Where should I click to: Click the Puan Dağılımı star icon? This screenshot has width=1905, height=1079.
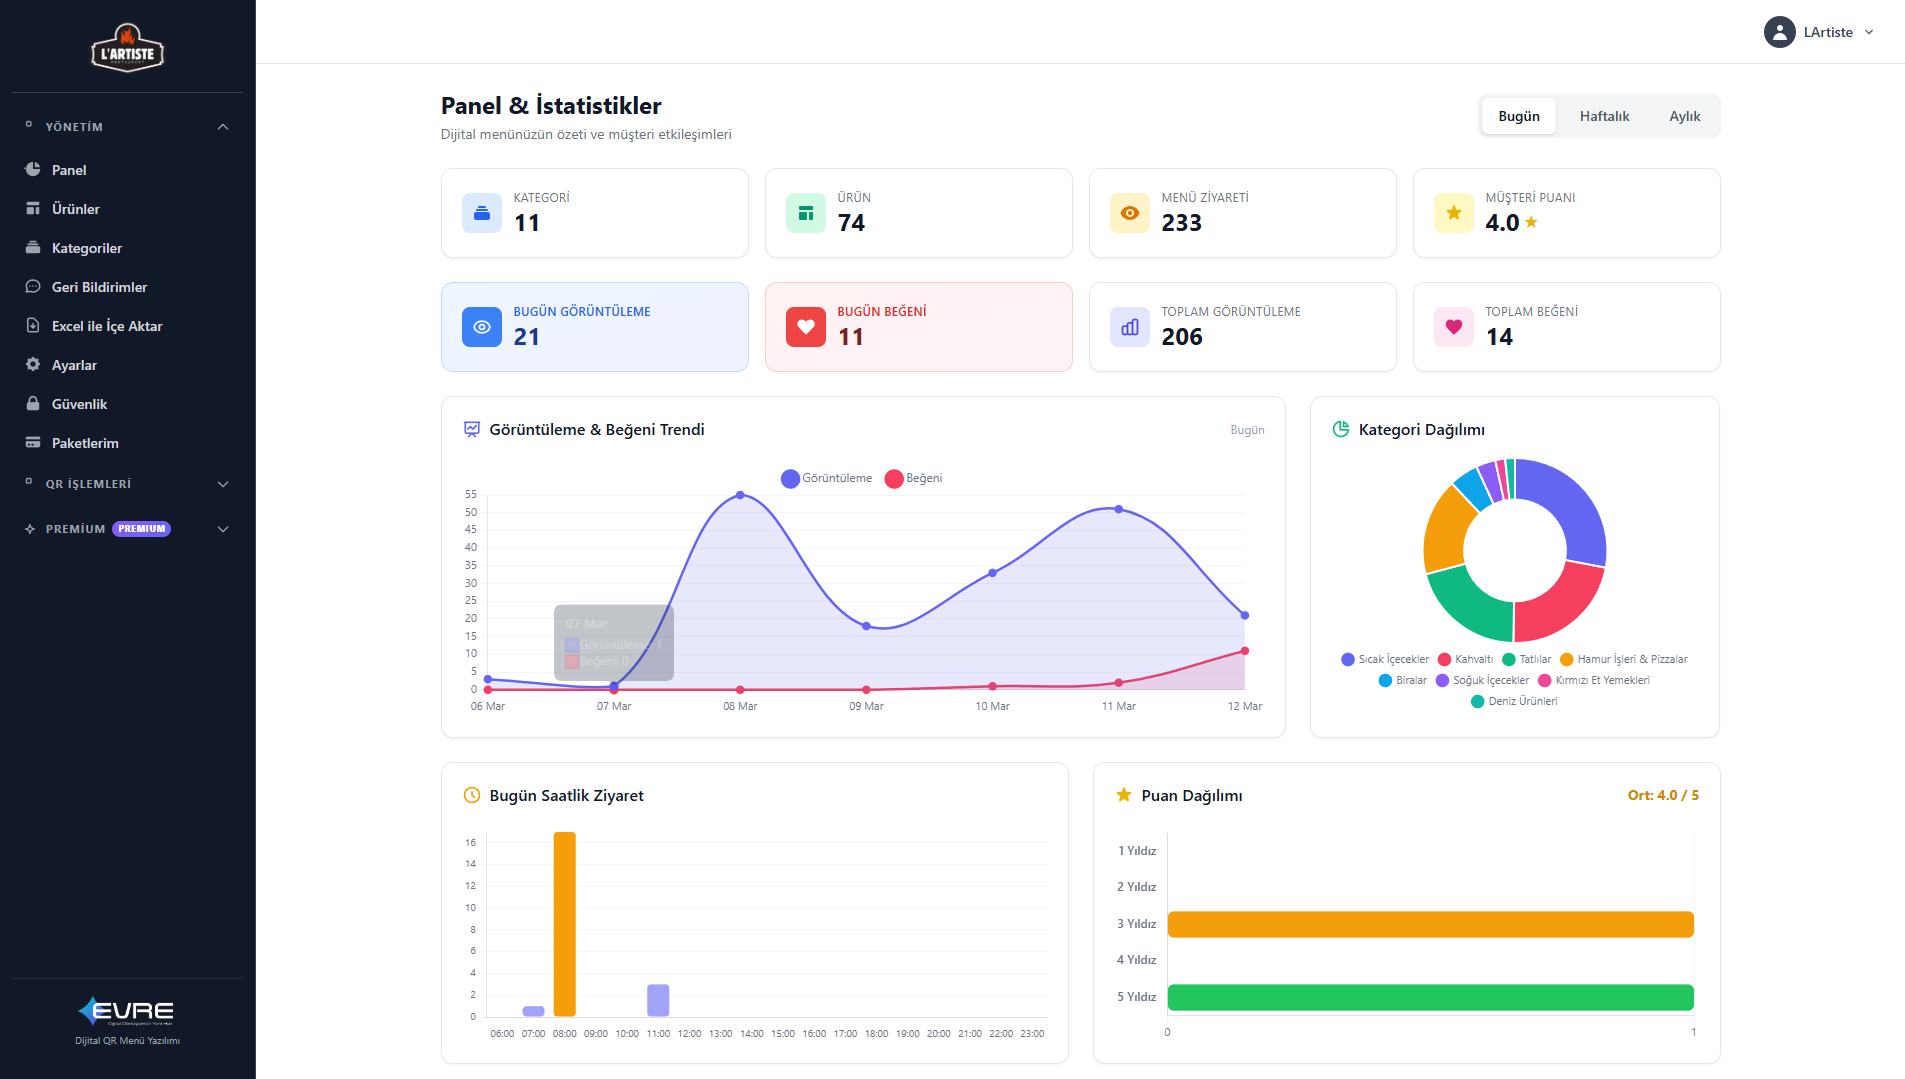click(x=1124, y=795)
